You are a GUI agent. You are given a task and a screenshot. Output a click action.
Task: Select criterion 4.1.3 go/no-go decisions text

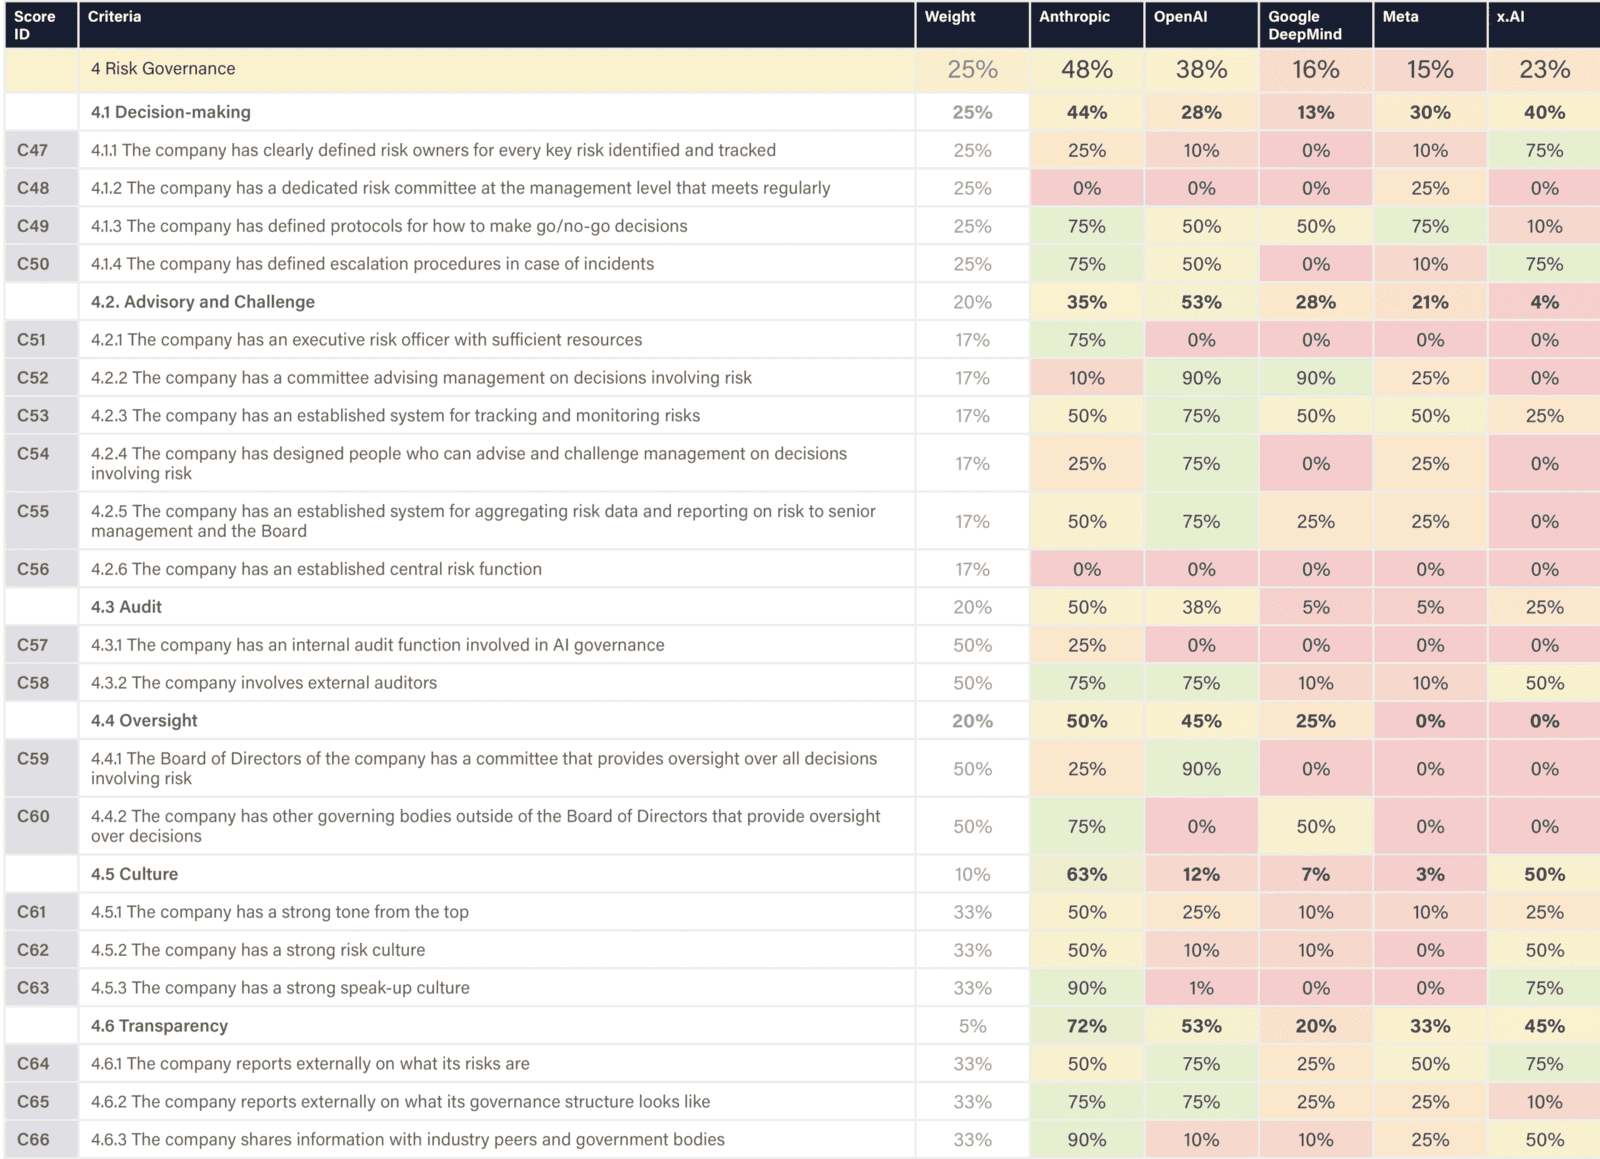[x=389, y=226]
